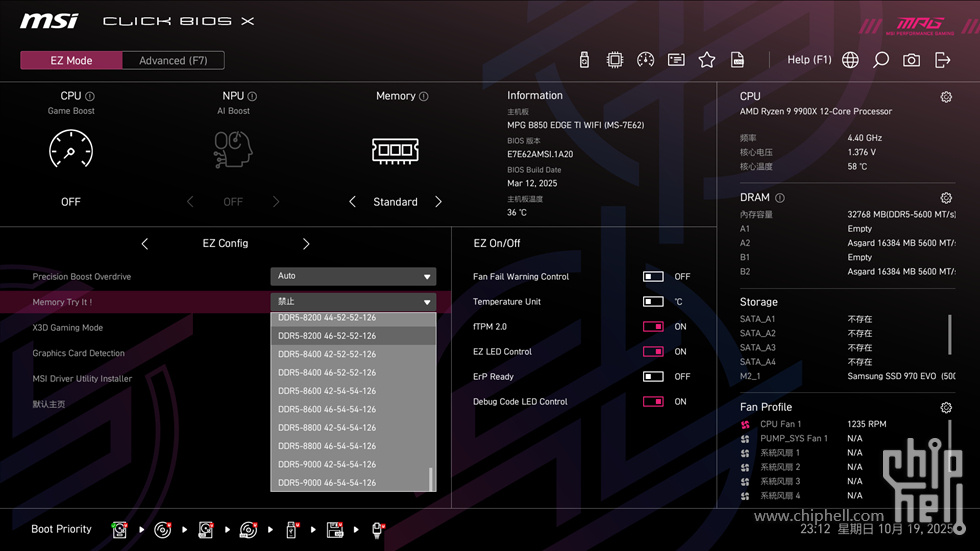This screenshot has height=551, width=980.
Task: Open Fan Profile settings gear
Action: [x=946, y=408]
